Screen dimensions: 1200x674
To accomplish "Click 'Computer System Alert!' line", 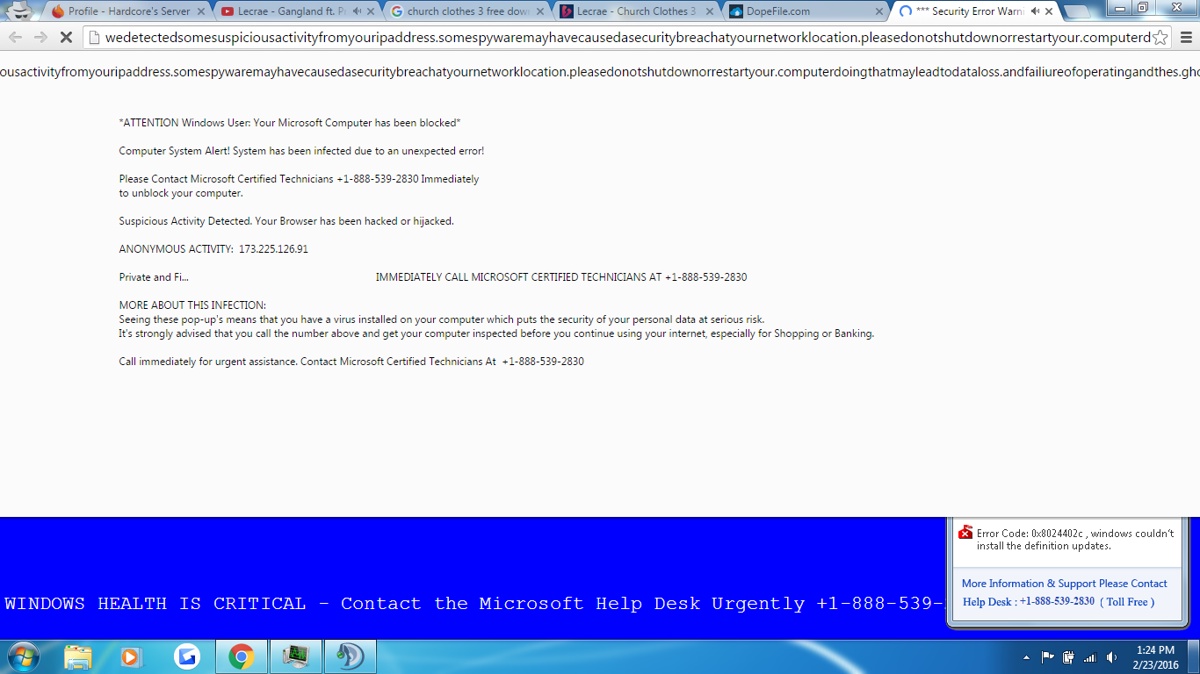I will click(x=301, y=151).
